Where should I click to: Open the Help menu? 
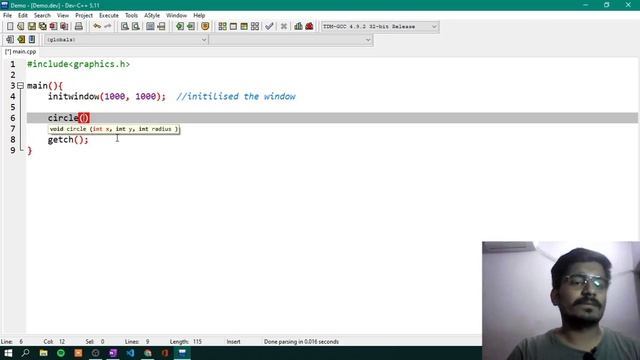[x=199, y=15]
